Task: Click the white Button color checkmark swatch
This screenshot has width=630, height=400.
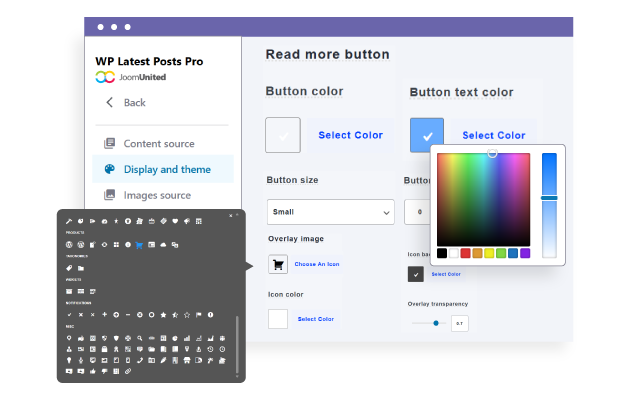Action: tap(283, 135)
